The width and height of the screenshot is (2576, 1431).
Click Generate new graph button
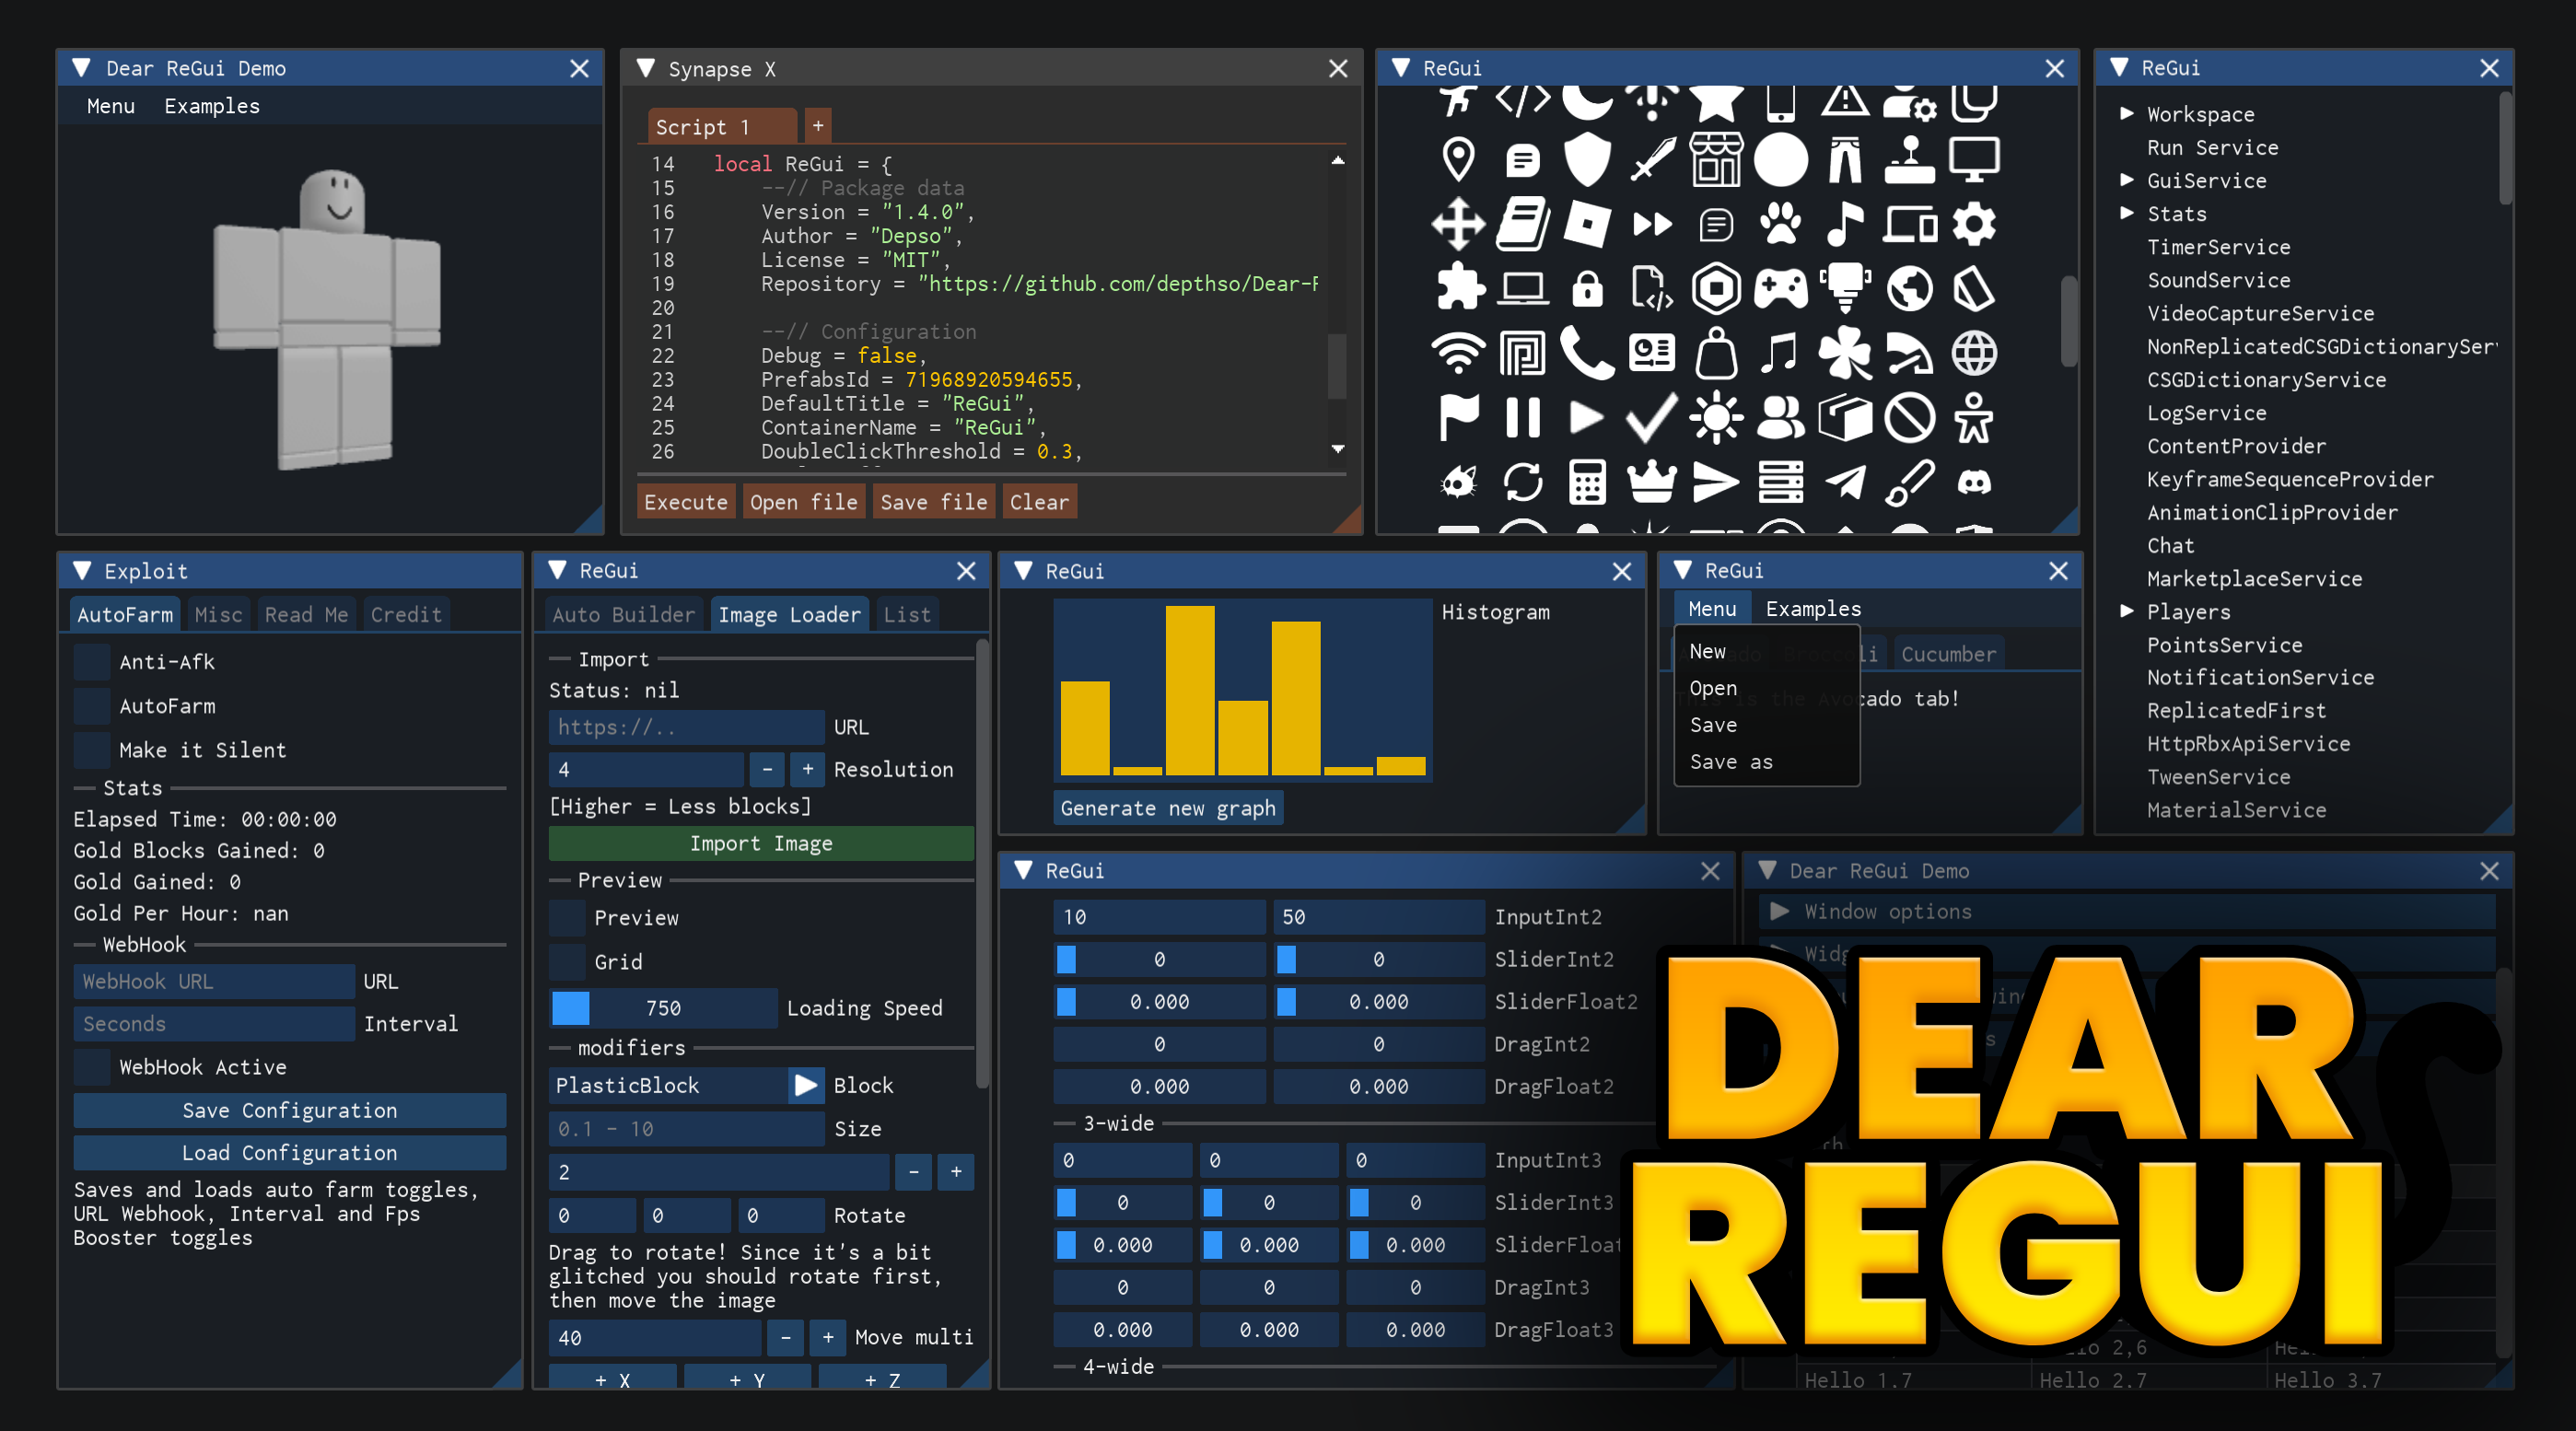(1167, 808)
